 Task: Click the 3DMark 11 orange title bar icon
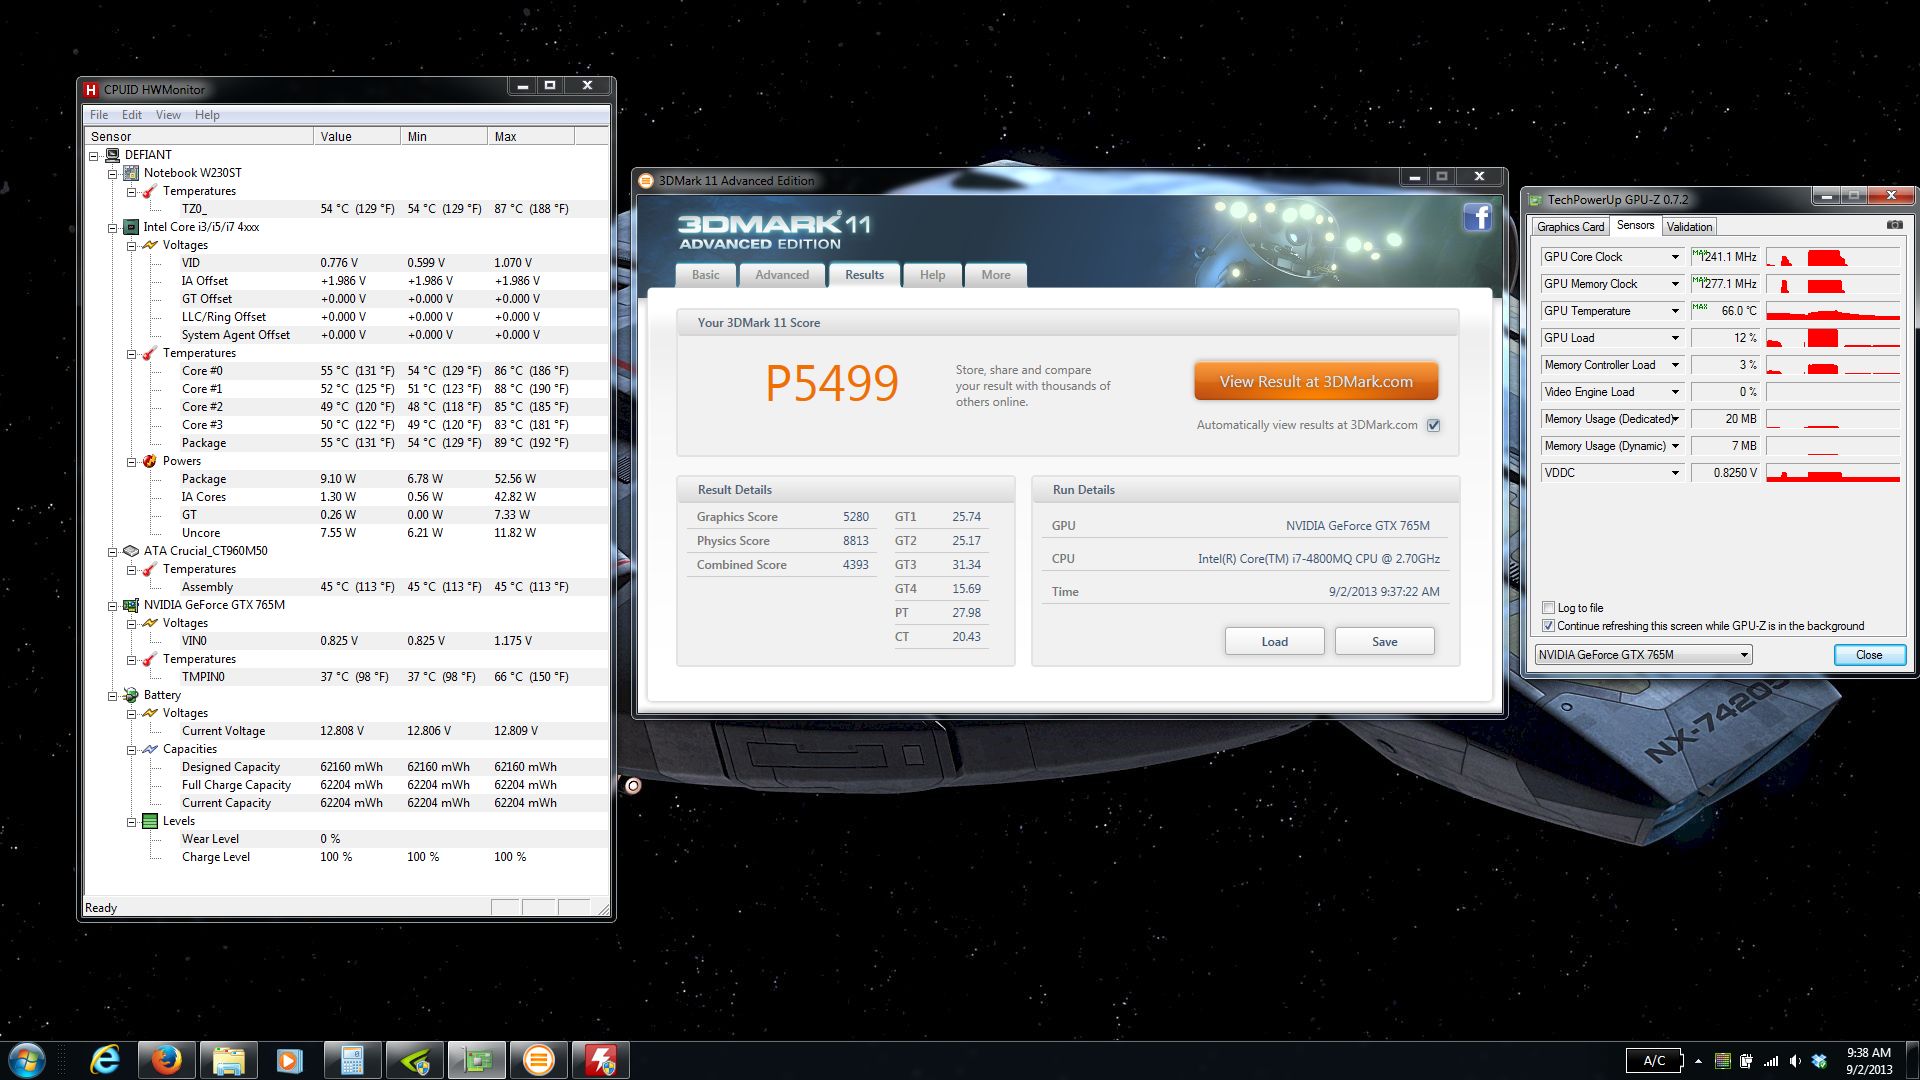[646, 181]
